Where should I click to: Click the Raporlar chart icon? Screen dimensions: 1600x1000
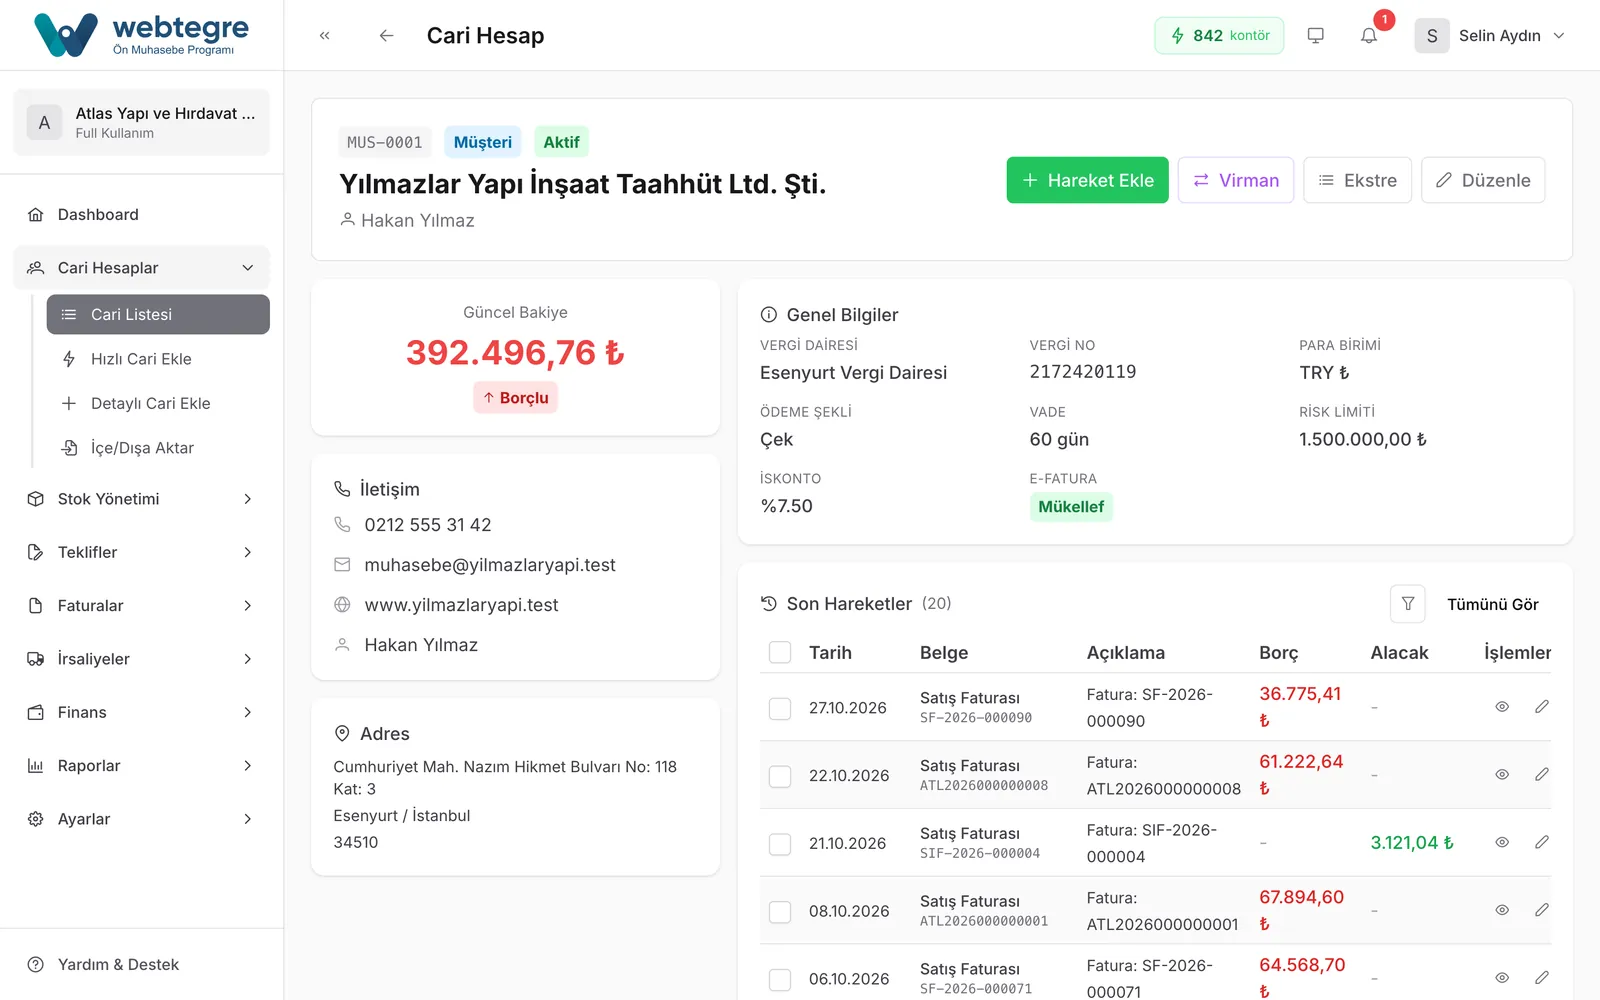pos(36,765)
